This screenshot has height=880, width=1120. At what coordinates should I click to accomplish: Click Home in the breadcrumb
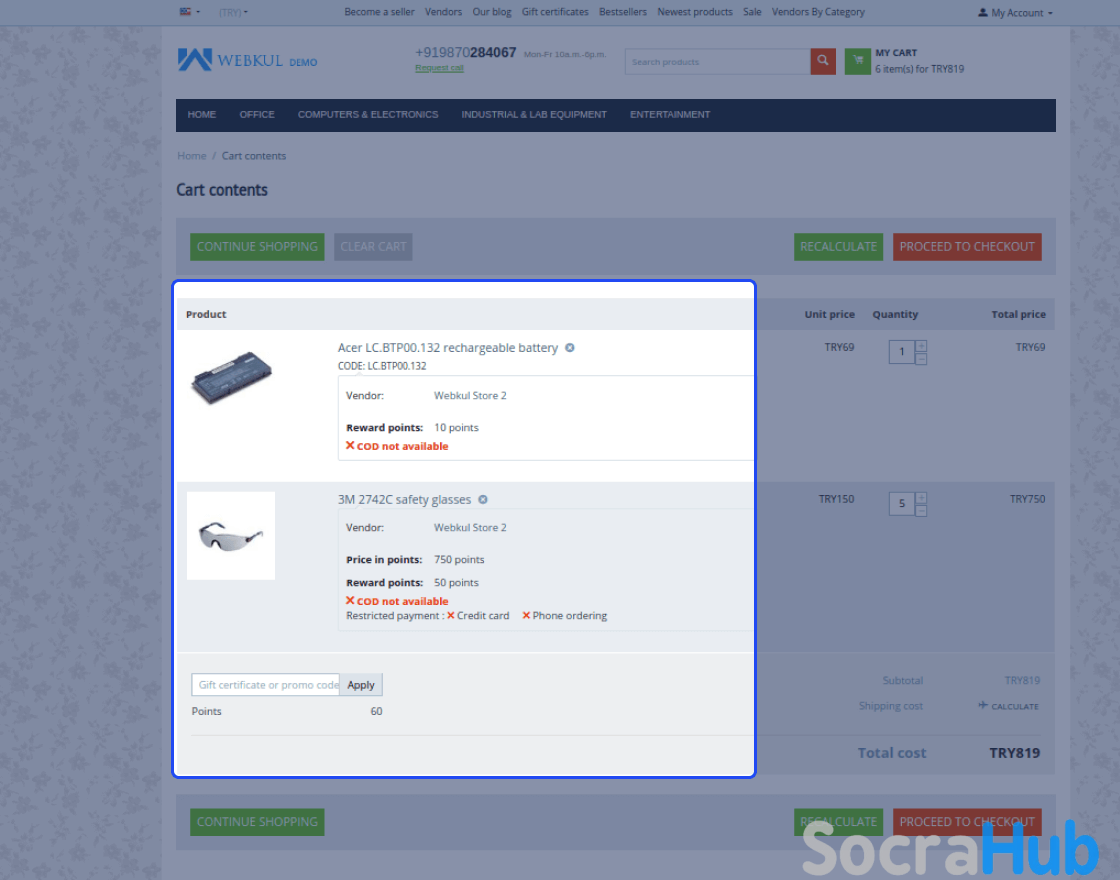coord(191,156)
